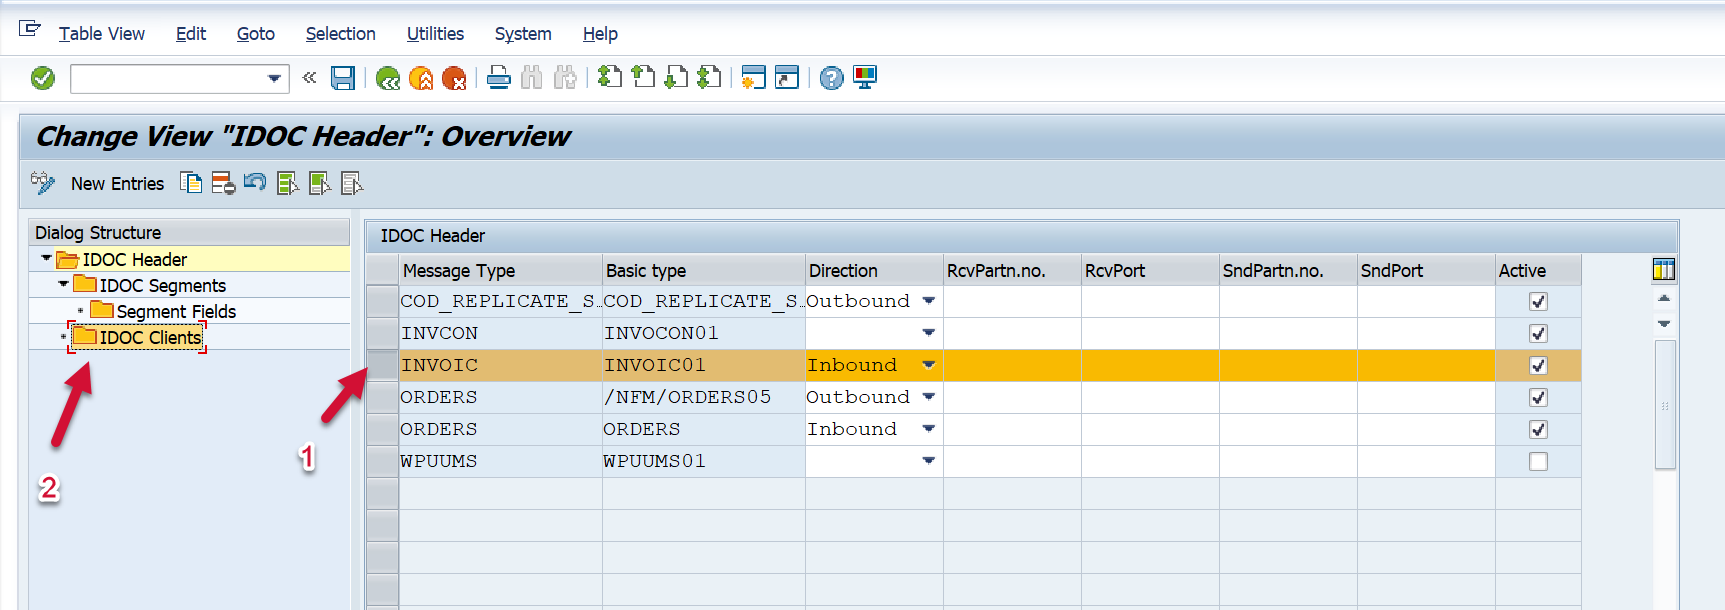This screenshot has width=1725, height=610.
Task: Collapse the IDOC Segments tree node
Action: (x=64, y=285)
